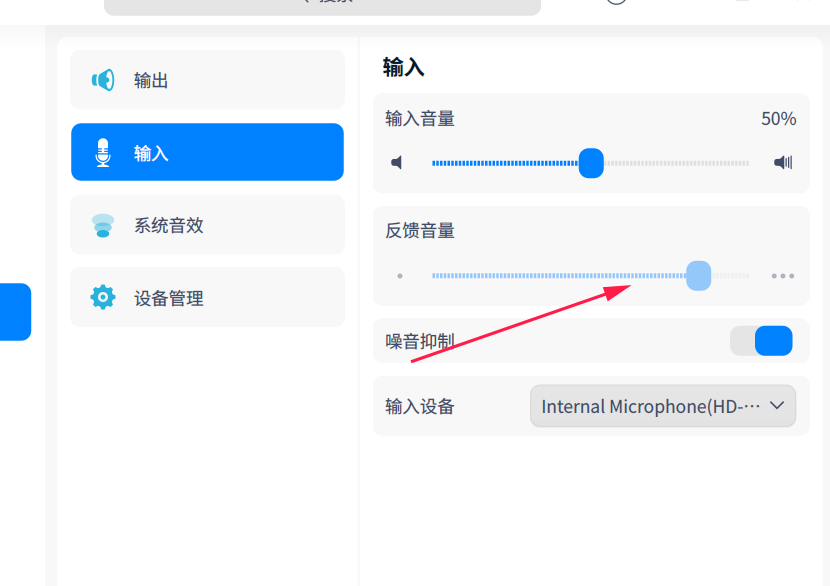Viewport: 830px width, 586px height.
Task: Click the 设备管理 gear icon
Action: (103, 297)
